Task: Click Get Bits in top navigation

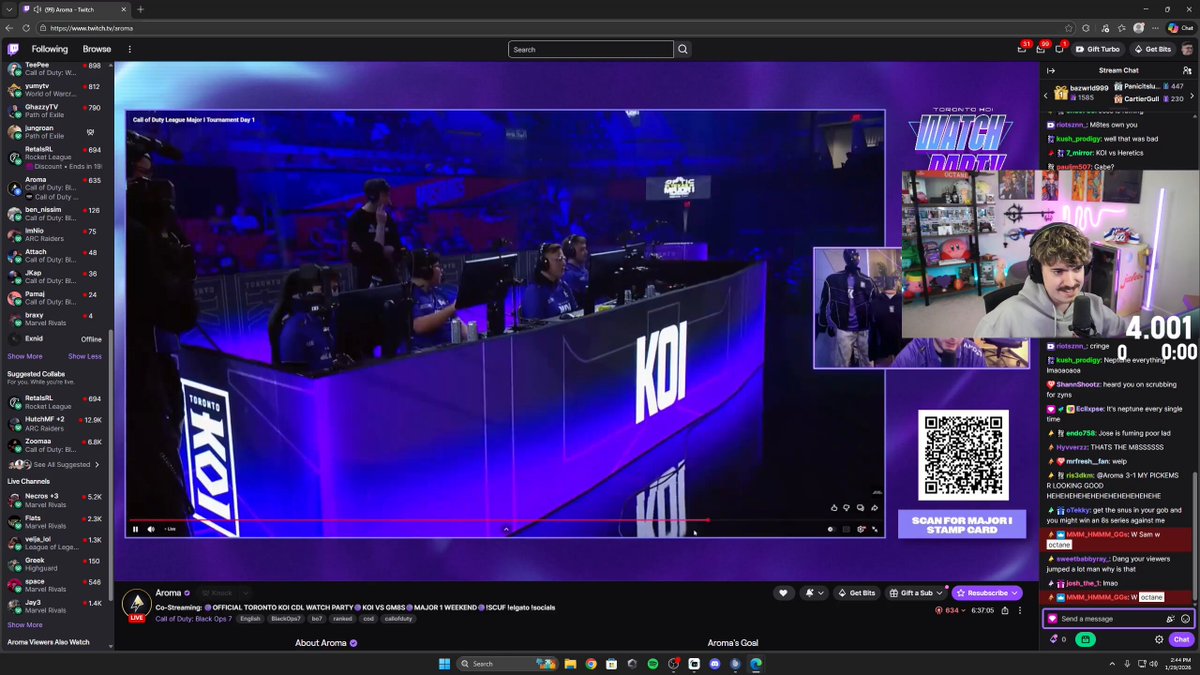Action: 1152,49
